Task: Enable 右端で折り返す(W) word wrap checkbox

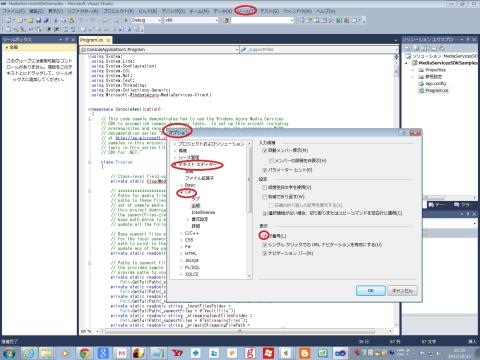Action: 265,197
